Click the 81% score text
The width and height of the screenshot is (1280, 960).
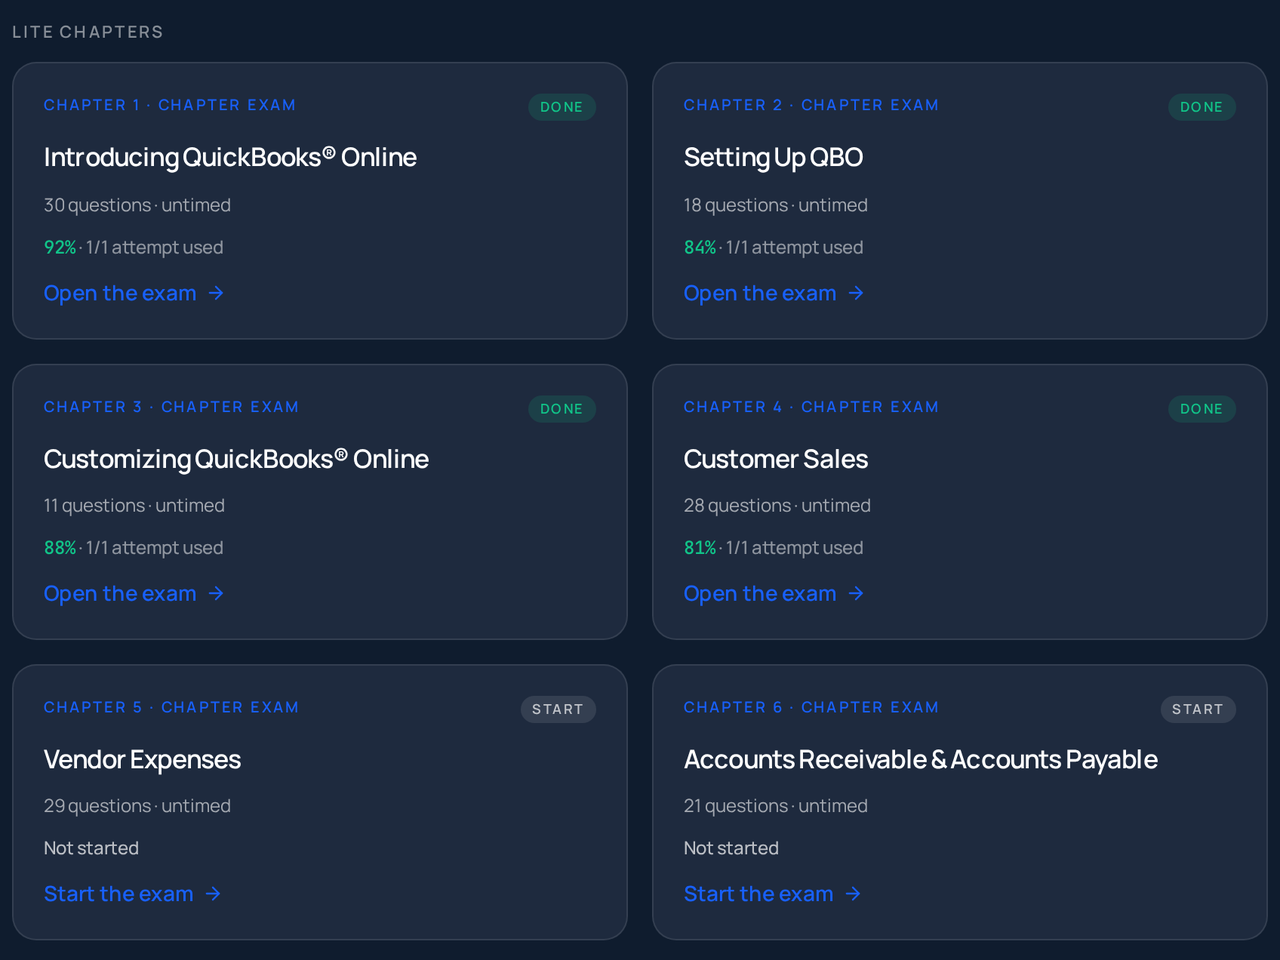pyautogui.click(x=700, y=548)
